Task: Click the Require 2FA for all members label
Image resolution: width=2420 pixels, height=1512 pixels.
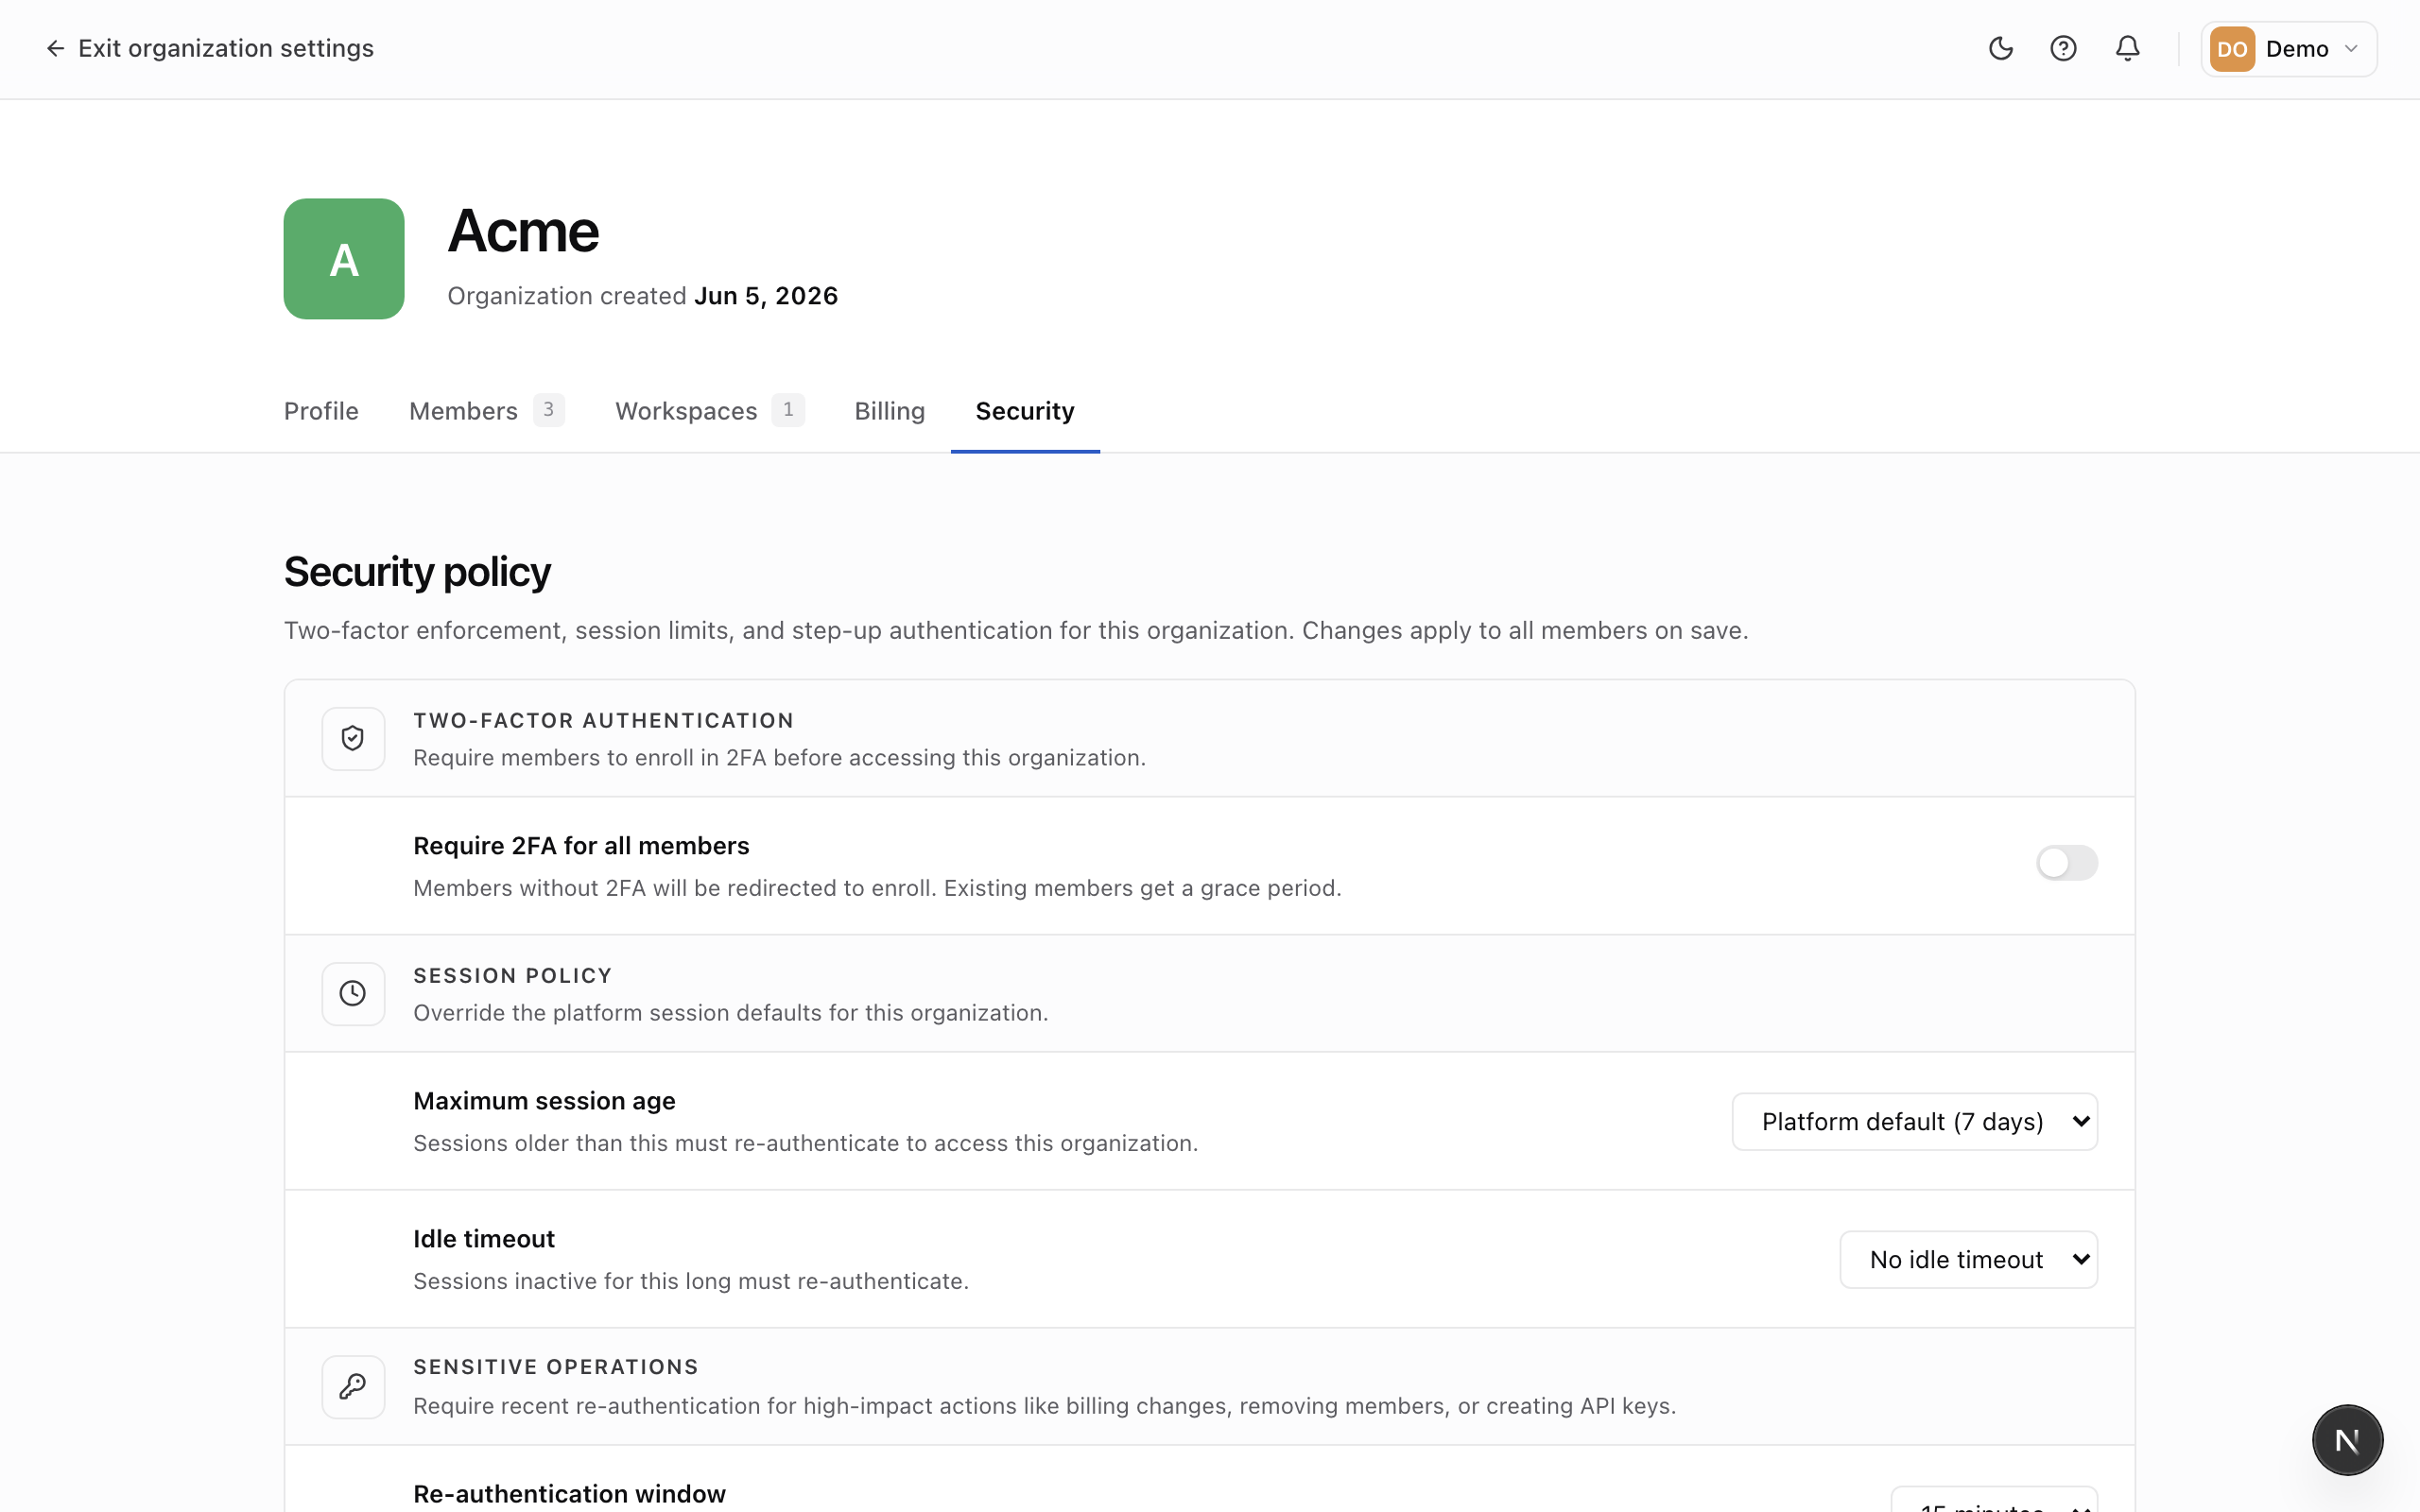Action: (x=581, y=846)
